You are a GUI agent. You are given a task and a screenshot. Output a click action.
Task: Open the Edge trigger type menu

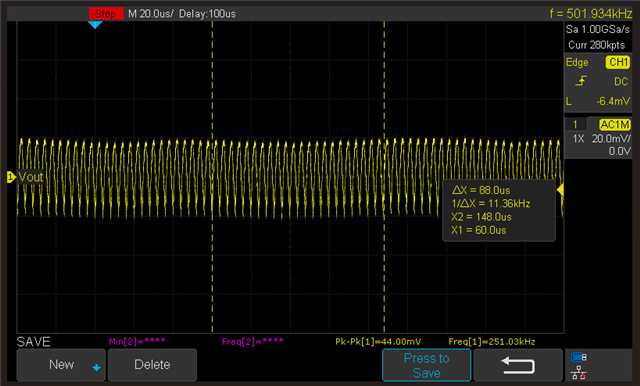577,62
